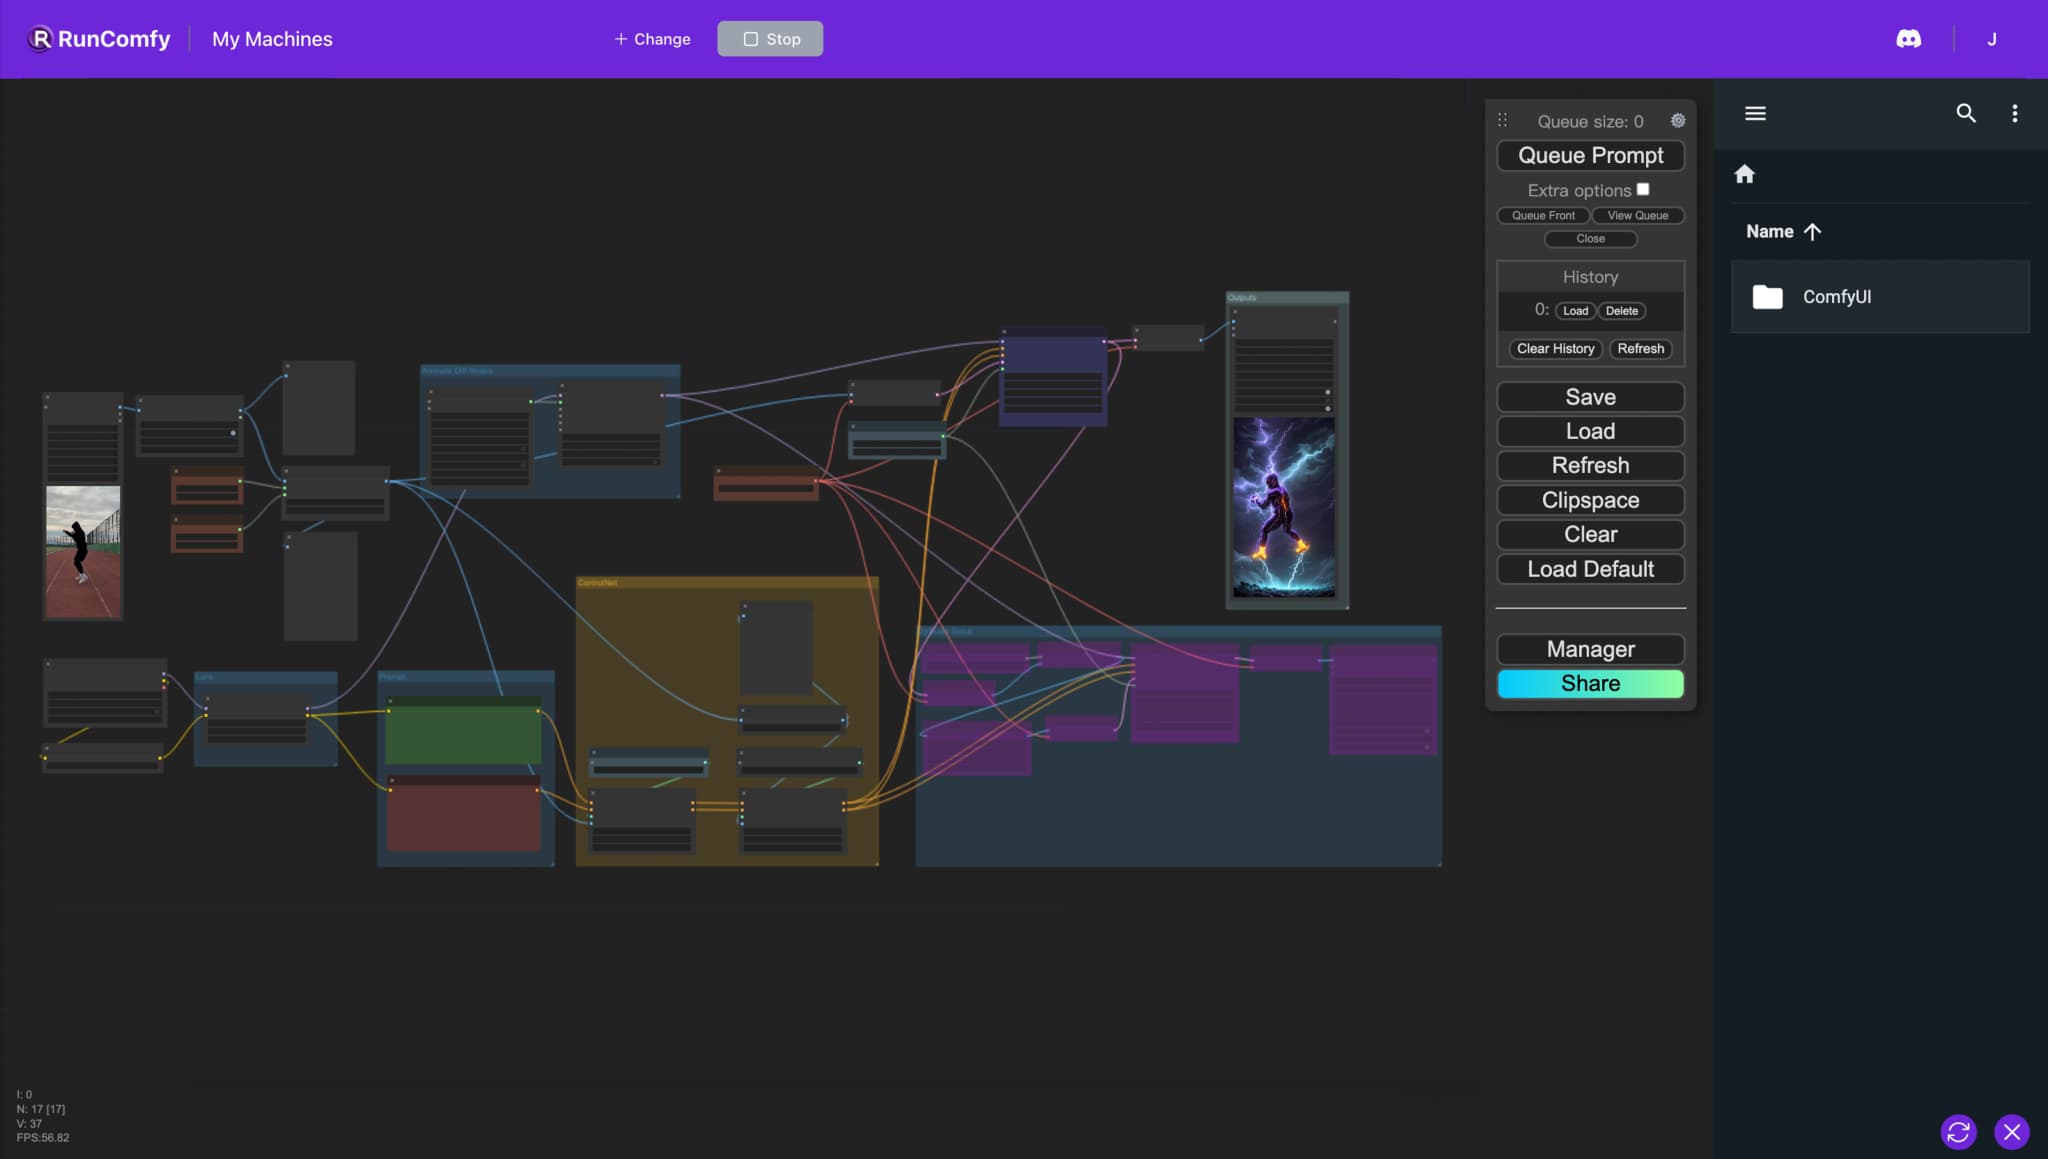Image resolution: width=2048 pixels, height=1159 pixels.
Task: Toggle the Stop machine control
Action: [769, 38]
